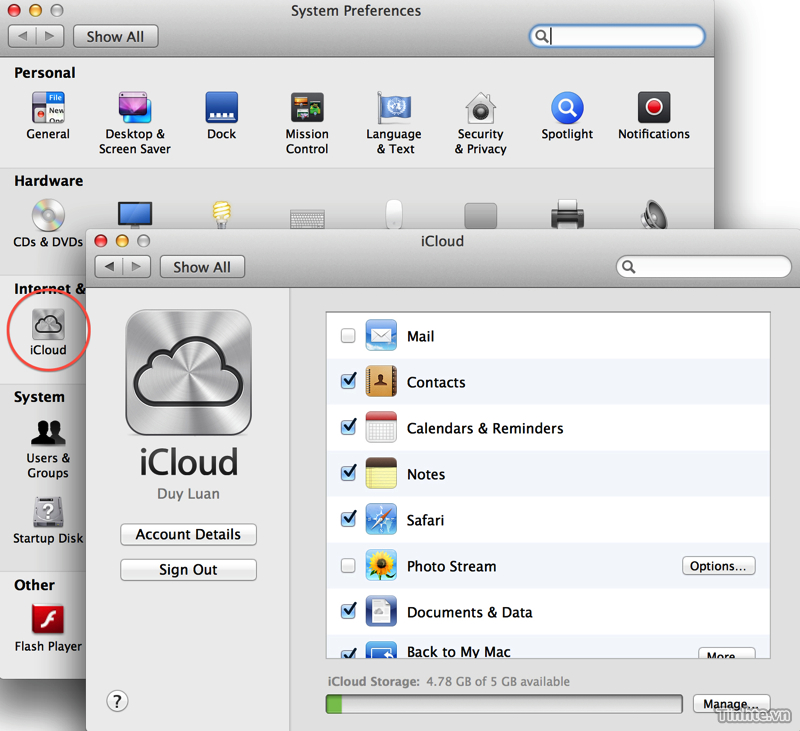Click the Mail envelope icon in iCloud list
Screen dimensions: 800x731
381,335
